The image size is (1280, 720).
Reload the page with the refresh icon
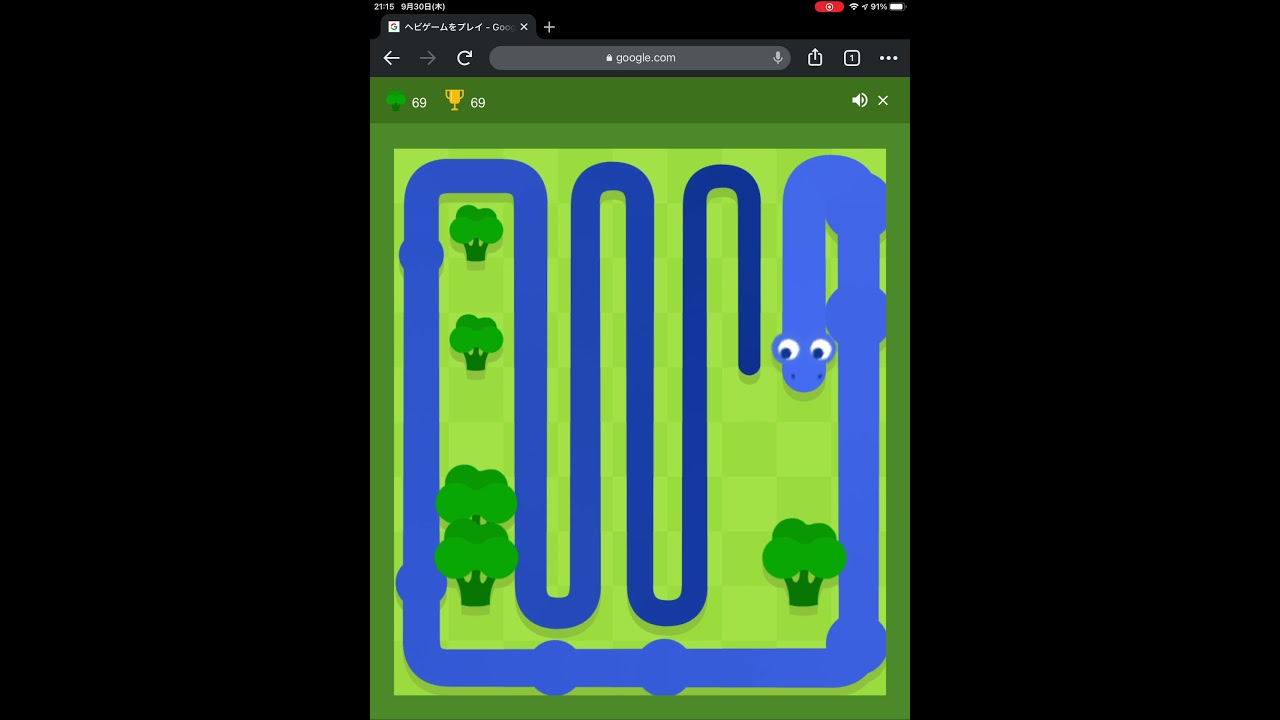(x=465, y=58)
